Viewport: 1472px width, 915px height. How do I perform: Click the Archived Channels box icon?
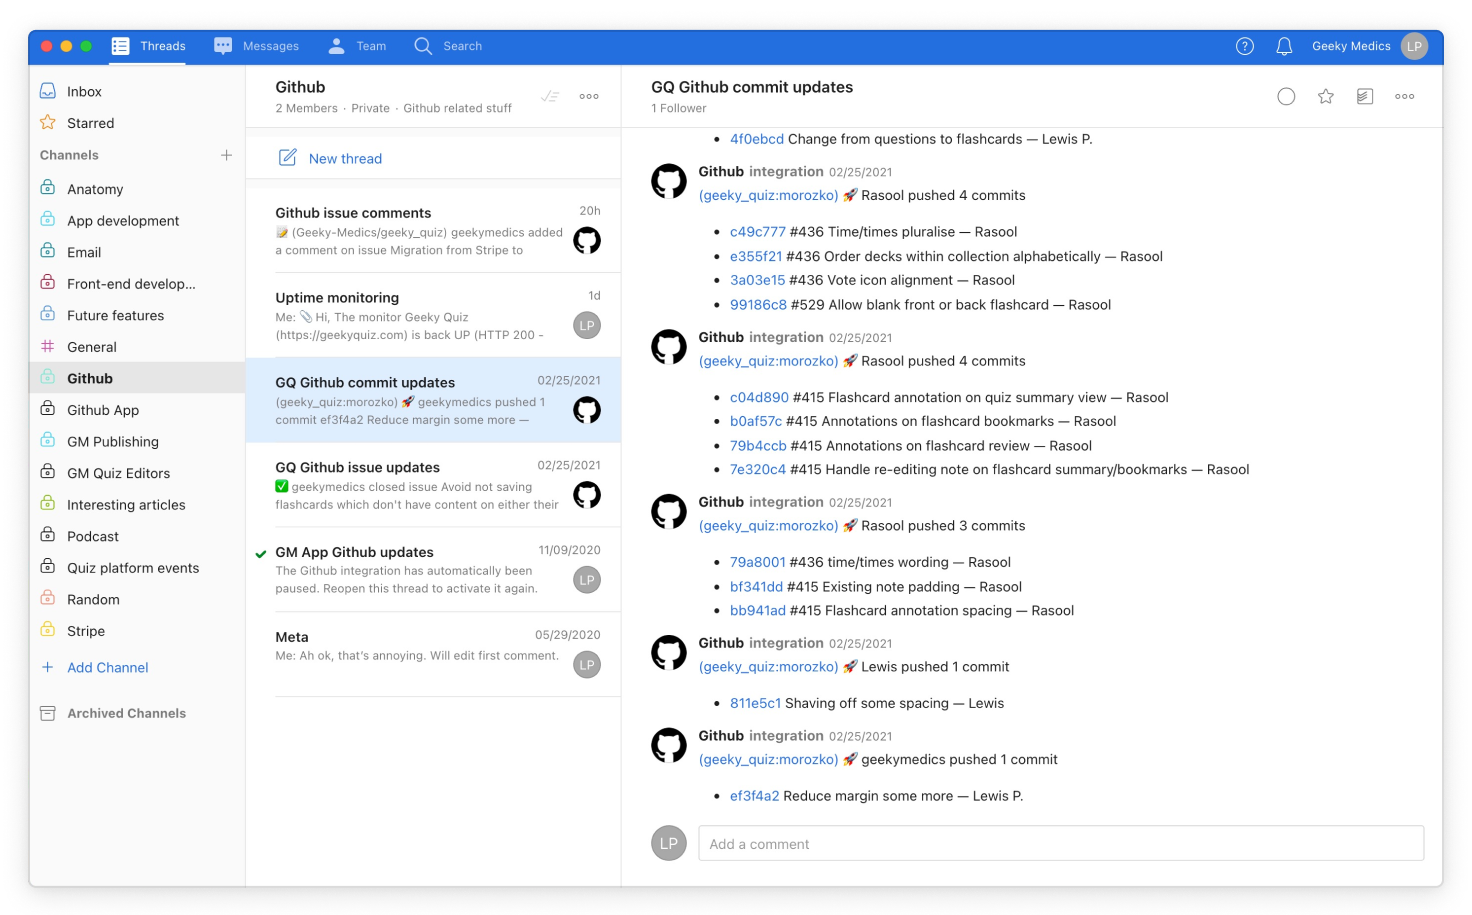(48, 713)
